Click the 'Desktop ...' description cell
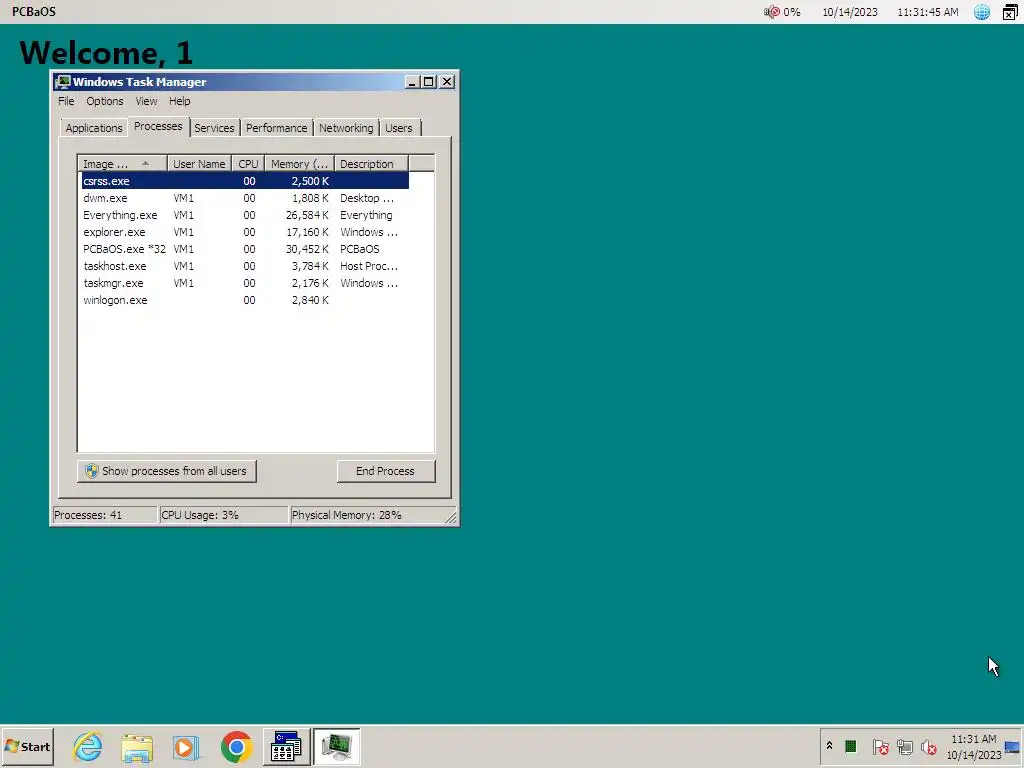1024x768 pixels. coord(367,198)
